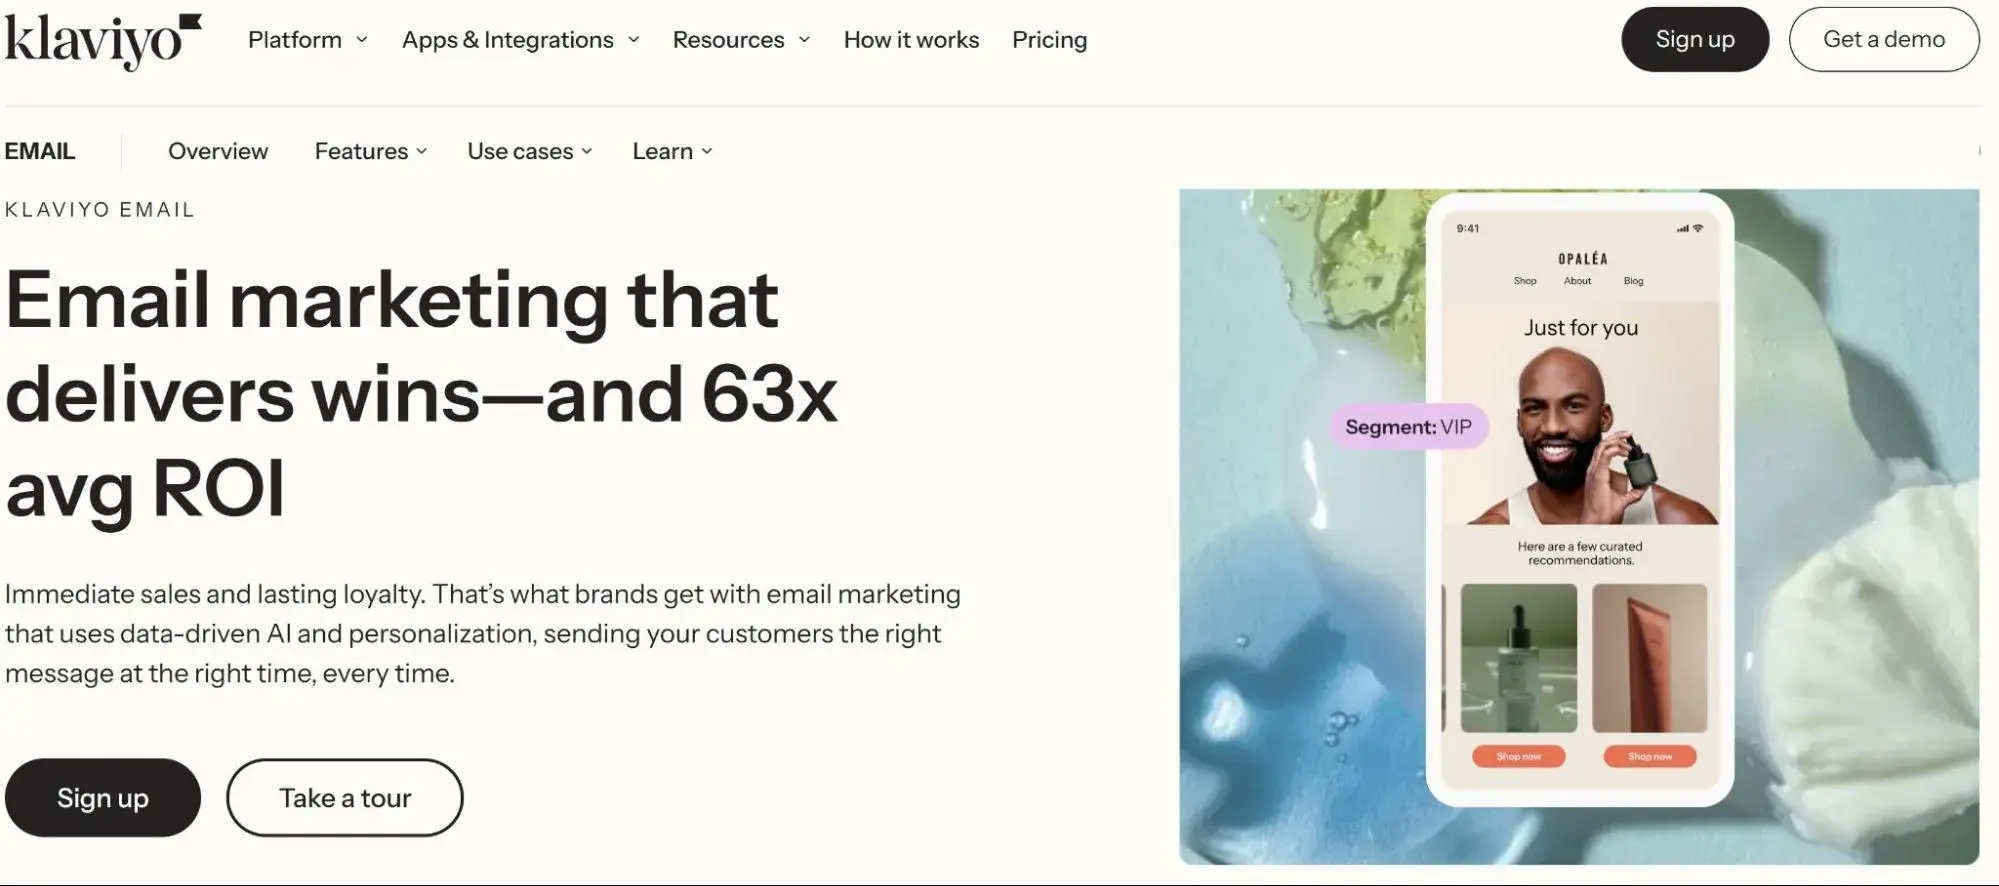Click the wifi icon on the phone mockup
This screenshot has height=886, width=1999.
coord(1697,228)
